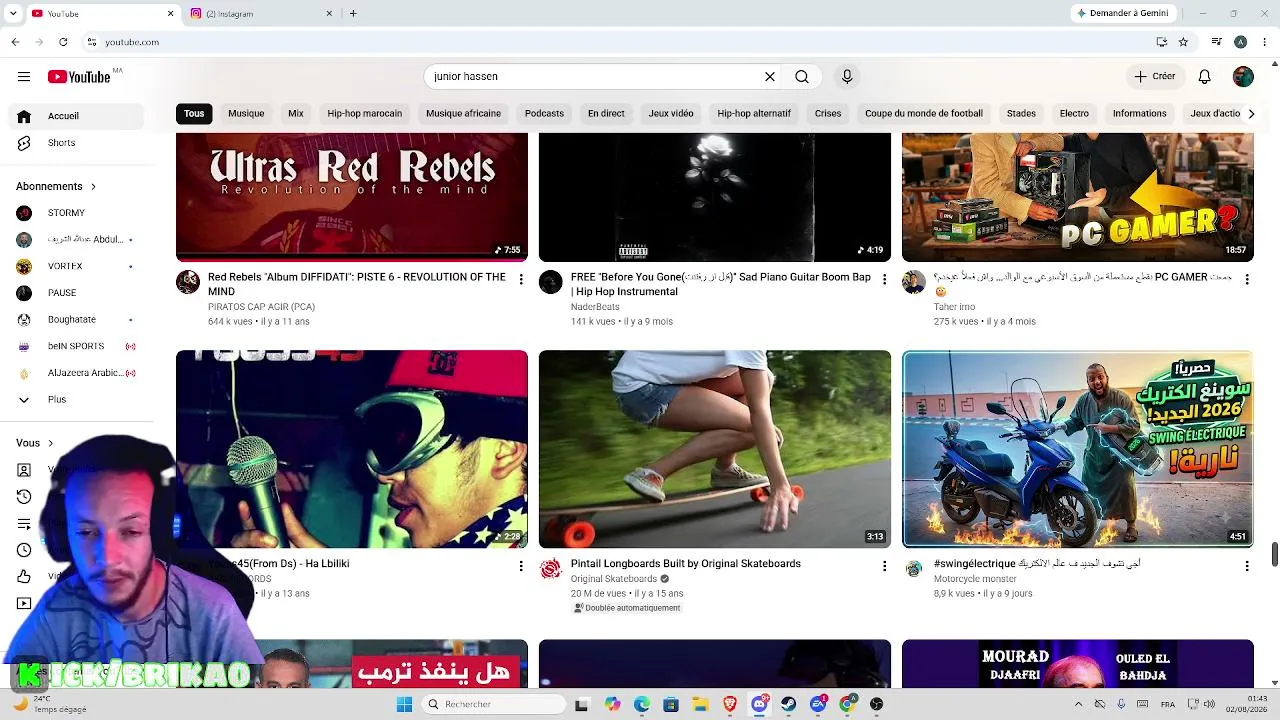The width and height of the screenshot is (1280, 720).
Task: Open the YouTube hamburger guide menu
Action: pyautogui.click(x=24, y=77)
